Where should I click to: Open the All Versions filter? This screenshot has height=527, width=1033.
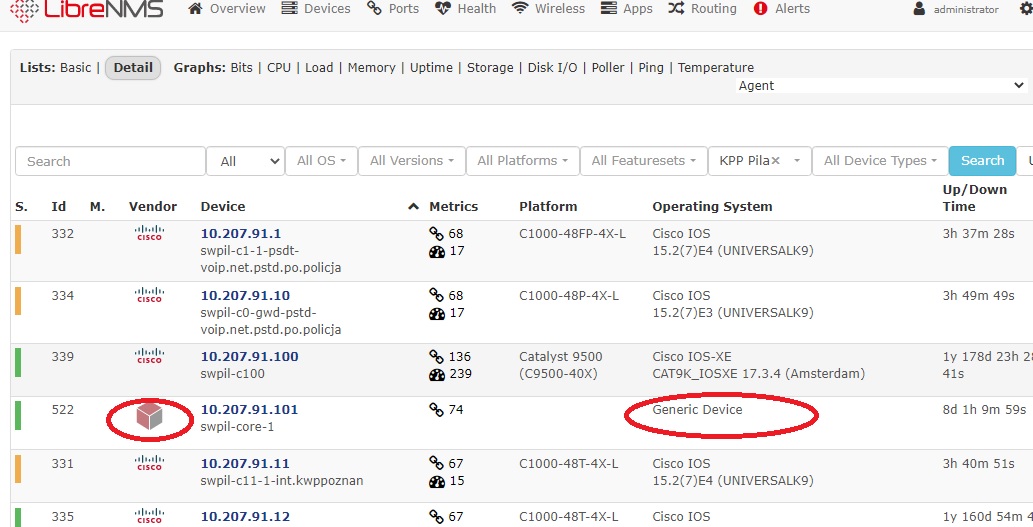(412, 161)
